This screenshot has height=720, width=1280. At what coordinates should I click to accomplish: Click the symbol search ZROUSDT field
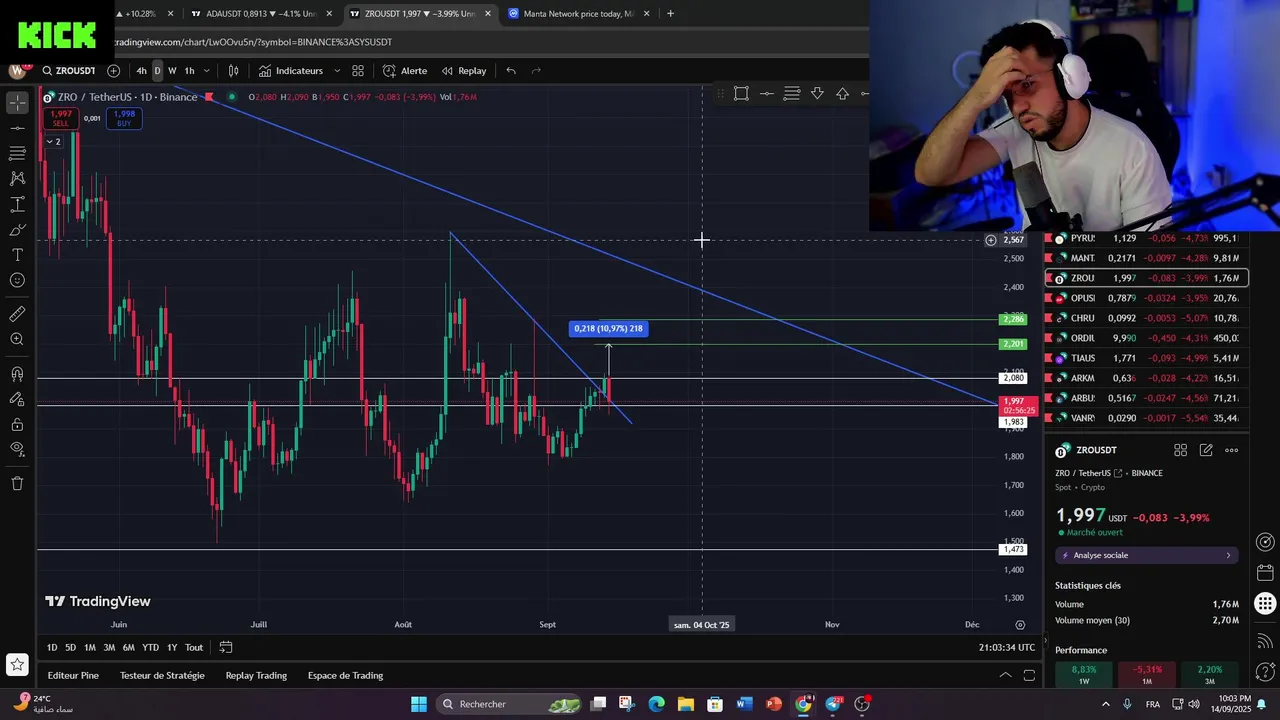[x=69, y=71]
